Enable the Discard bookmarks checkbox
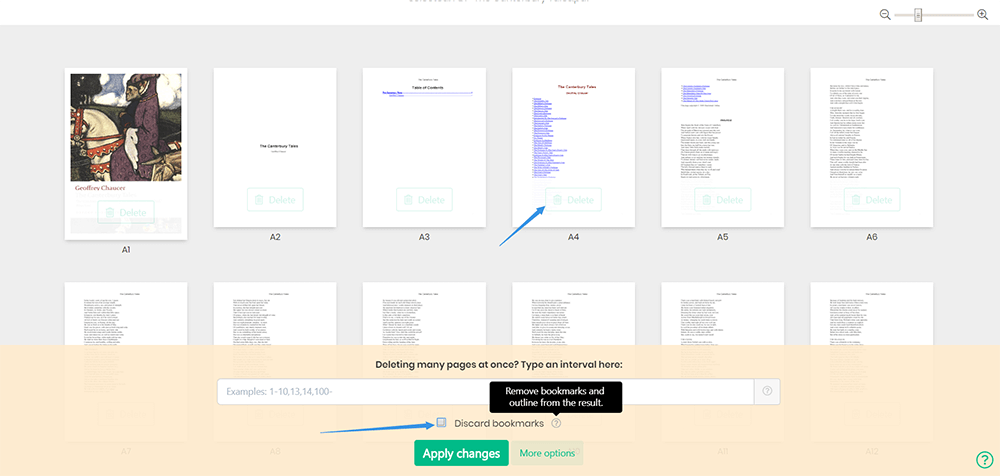This screenshot has height=476, width=1000. [441, 423]
